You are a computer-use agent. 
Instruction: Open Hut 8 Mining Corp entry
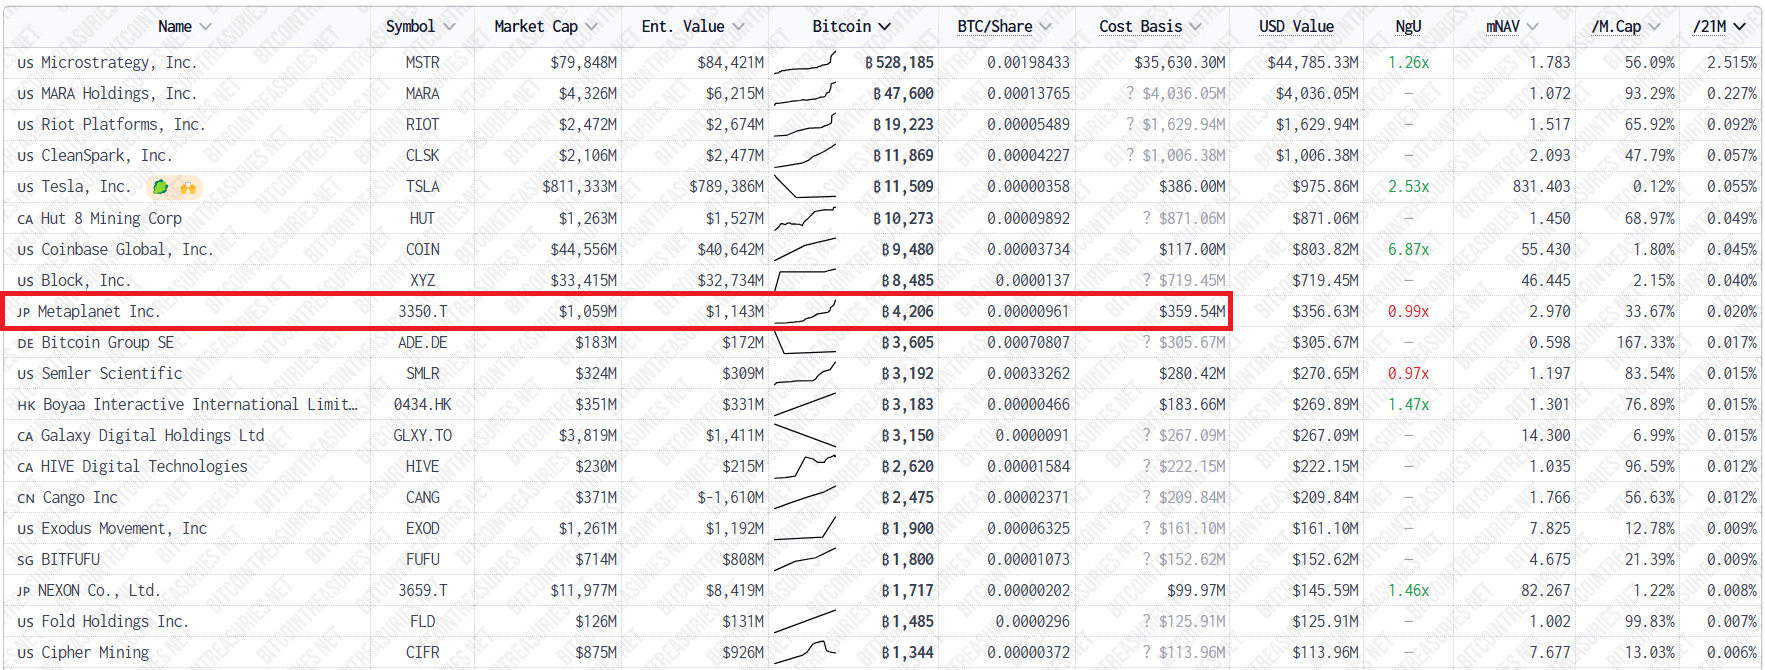tap(111, 218)
